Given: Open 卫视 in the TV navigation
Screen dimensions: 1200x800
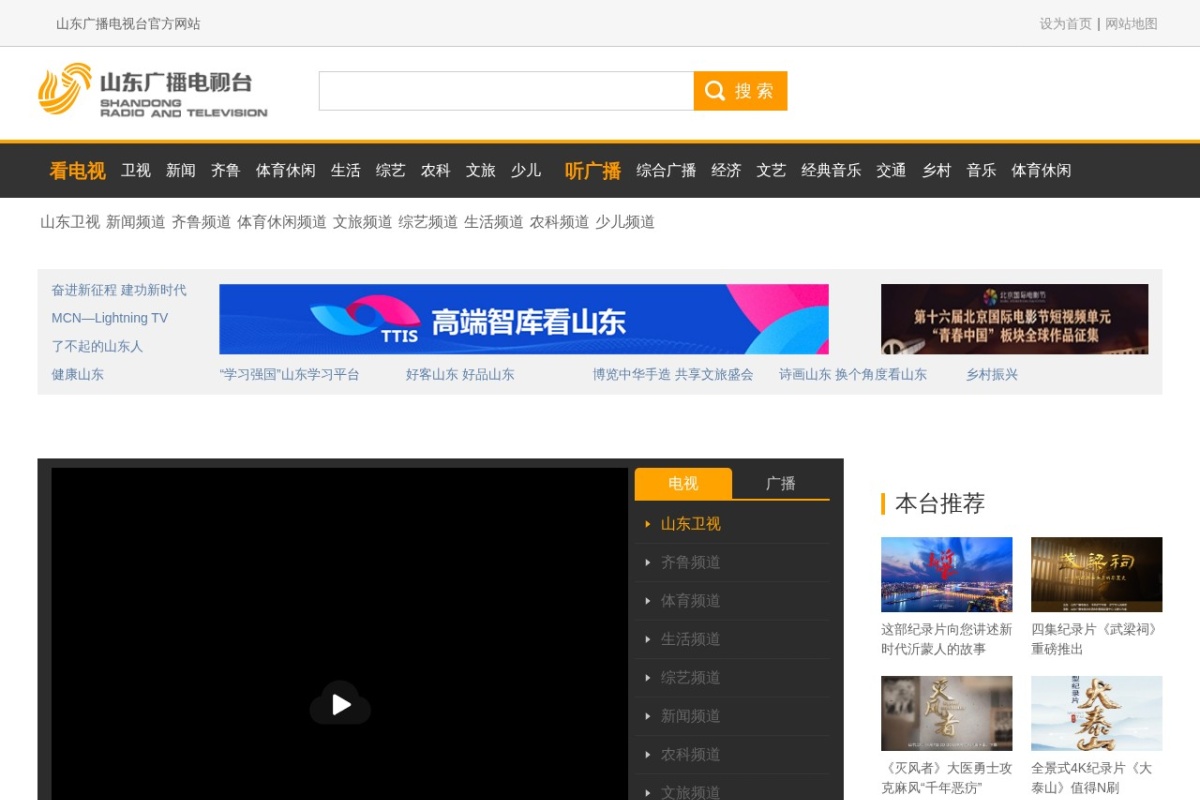Looking at the screenshot, I should point(136,171).
